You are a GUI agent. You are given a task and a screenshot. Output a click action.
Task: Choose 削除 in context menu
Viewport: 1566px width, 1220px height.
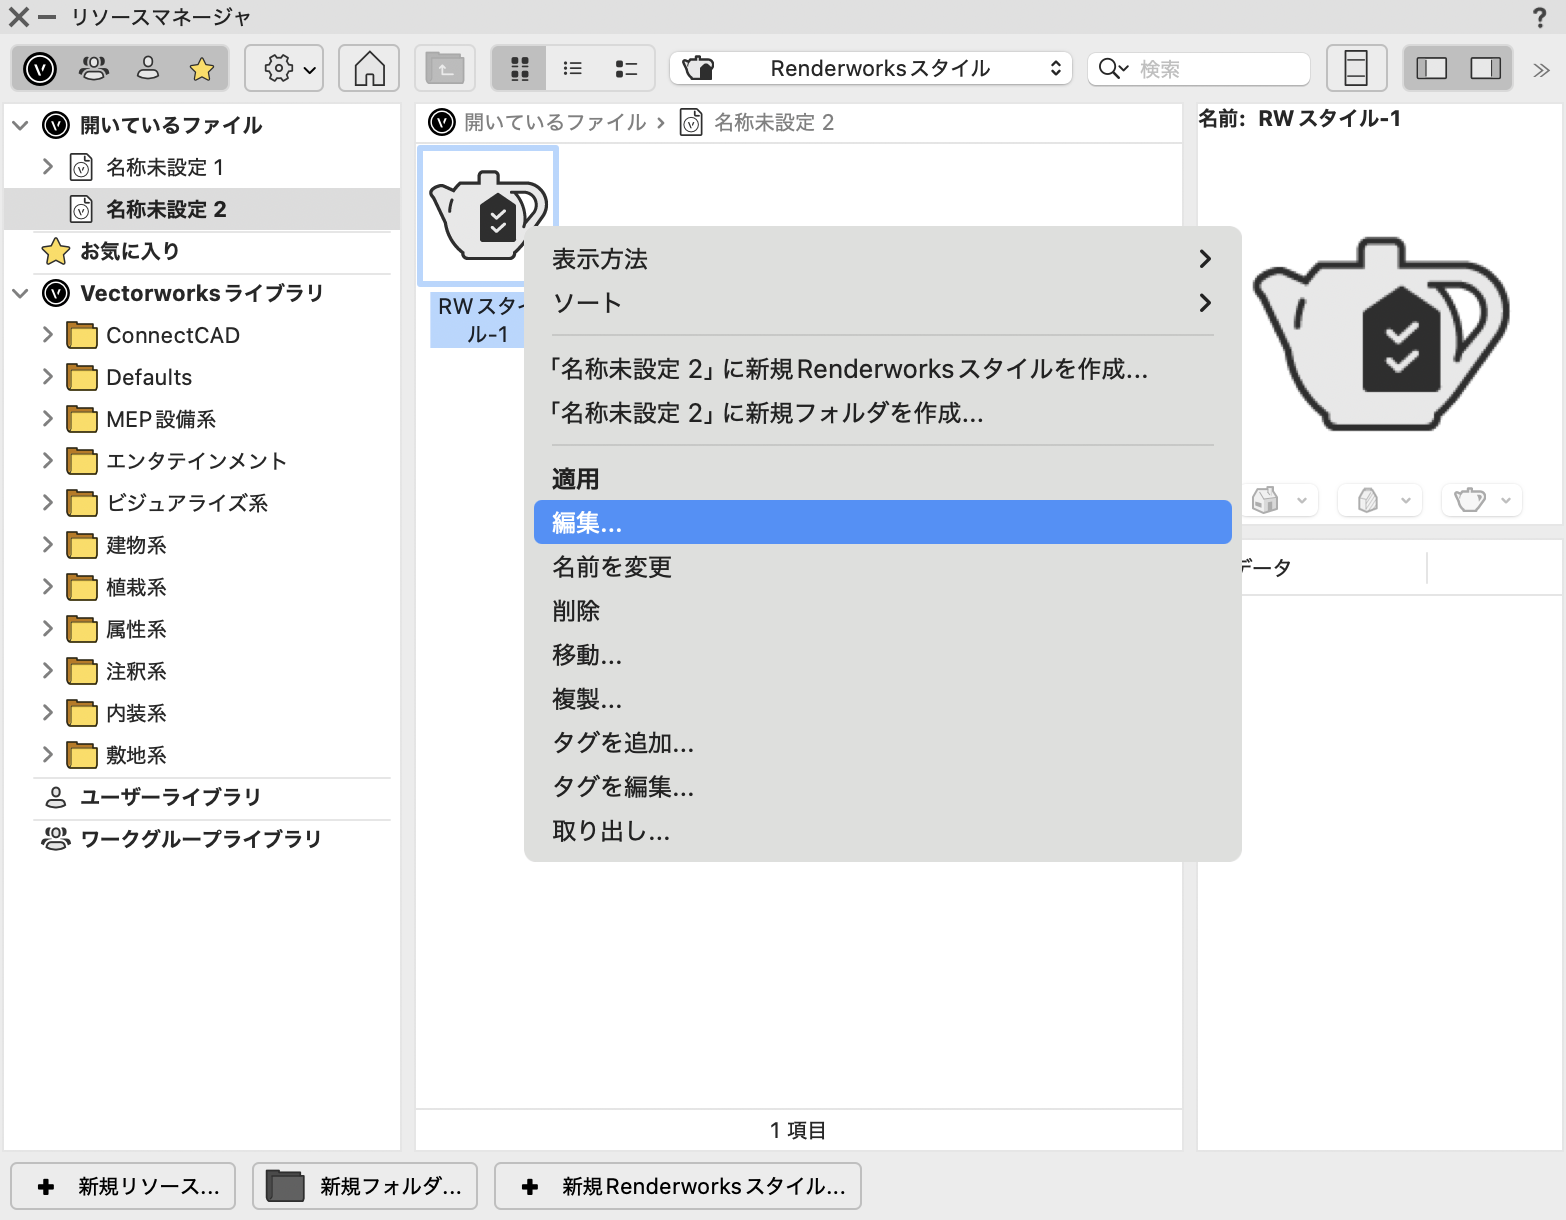click(x=882, y=611)
